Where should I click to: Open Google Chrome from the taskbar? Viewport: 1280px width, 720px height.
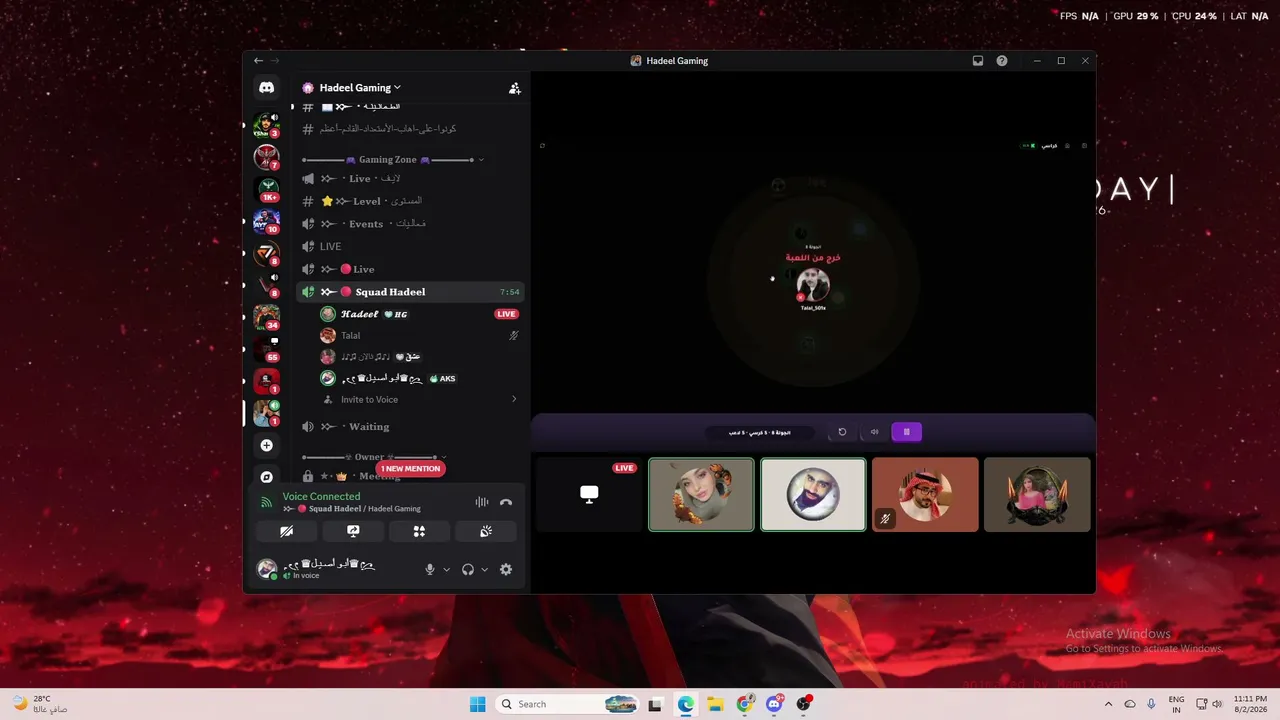click(745, 704)
